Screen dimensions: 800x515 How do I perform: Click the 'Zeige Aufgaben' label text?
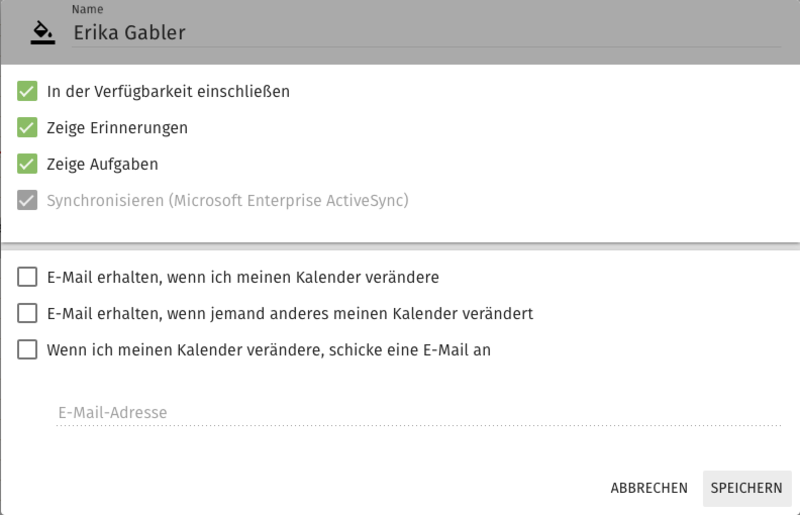pos(103,165)
